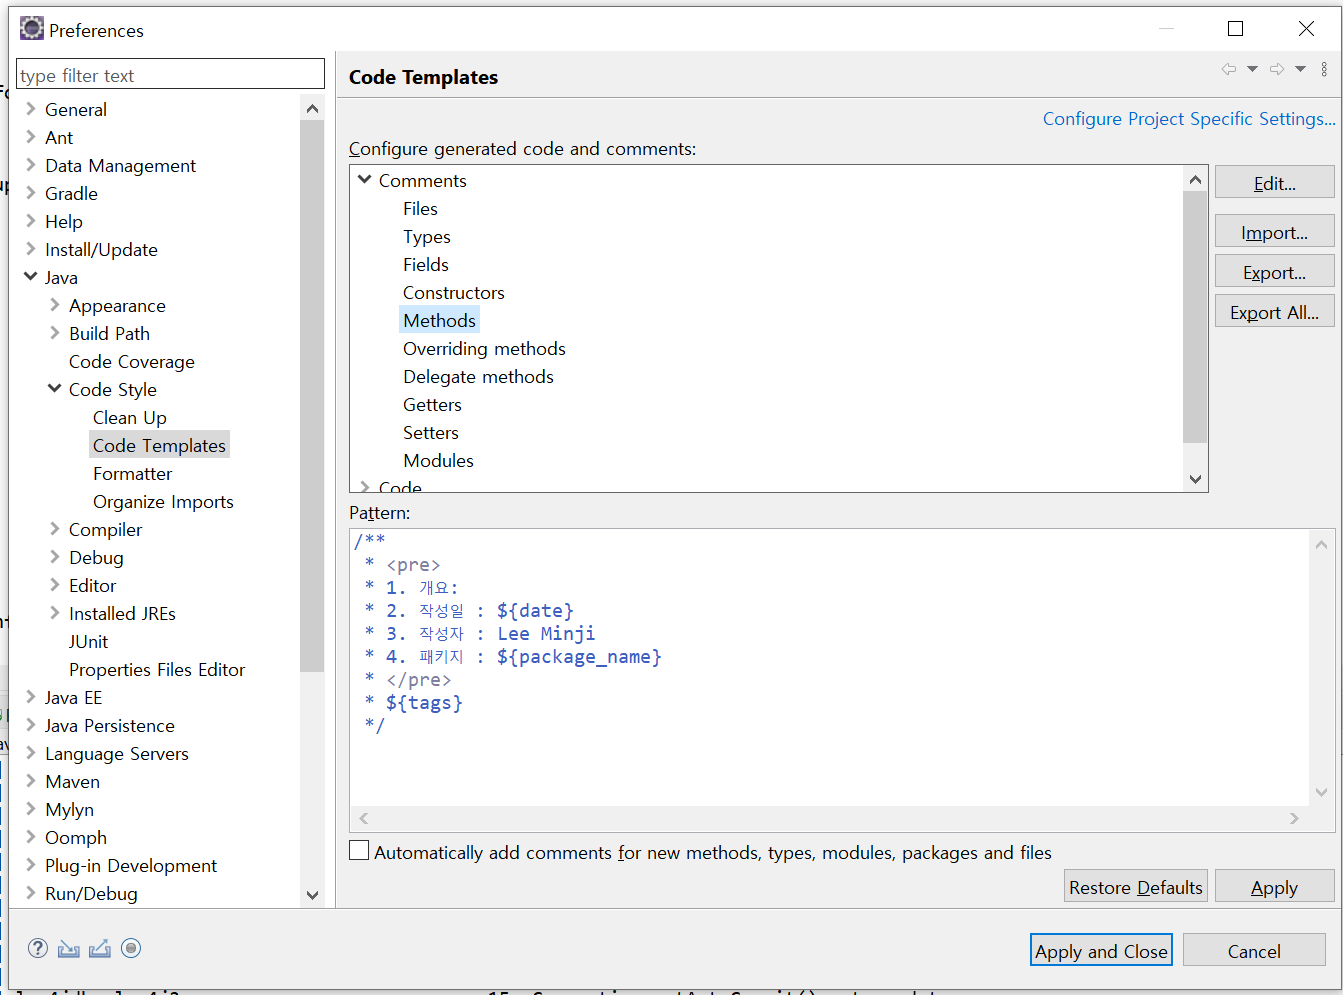Expand the Run/Debug tree node
This screenshot has width=1343, height=995.
point(31,893)
